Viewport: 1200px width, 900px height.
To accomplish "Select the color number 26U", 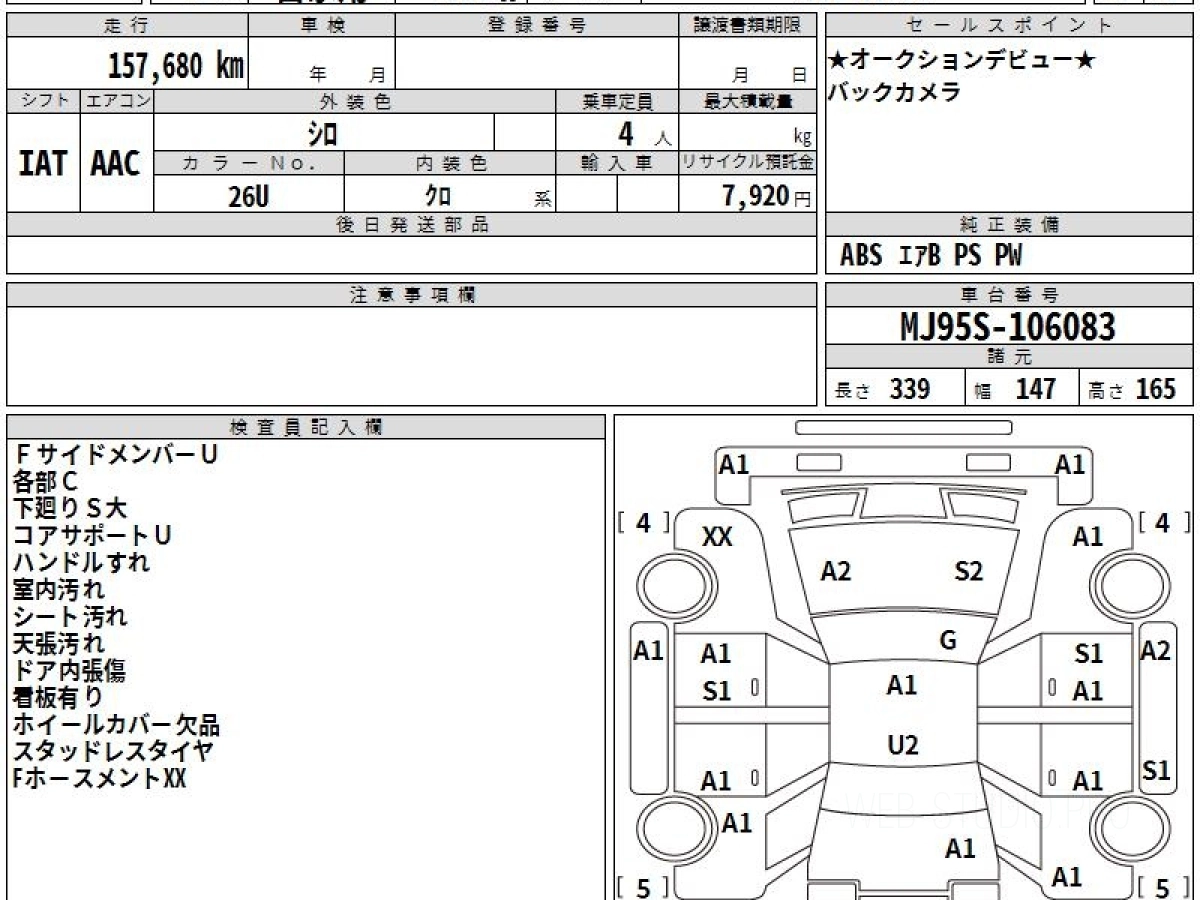I will pyautogui.click(x=248, y=196).
